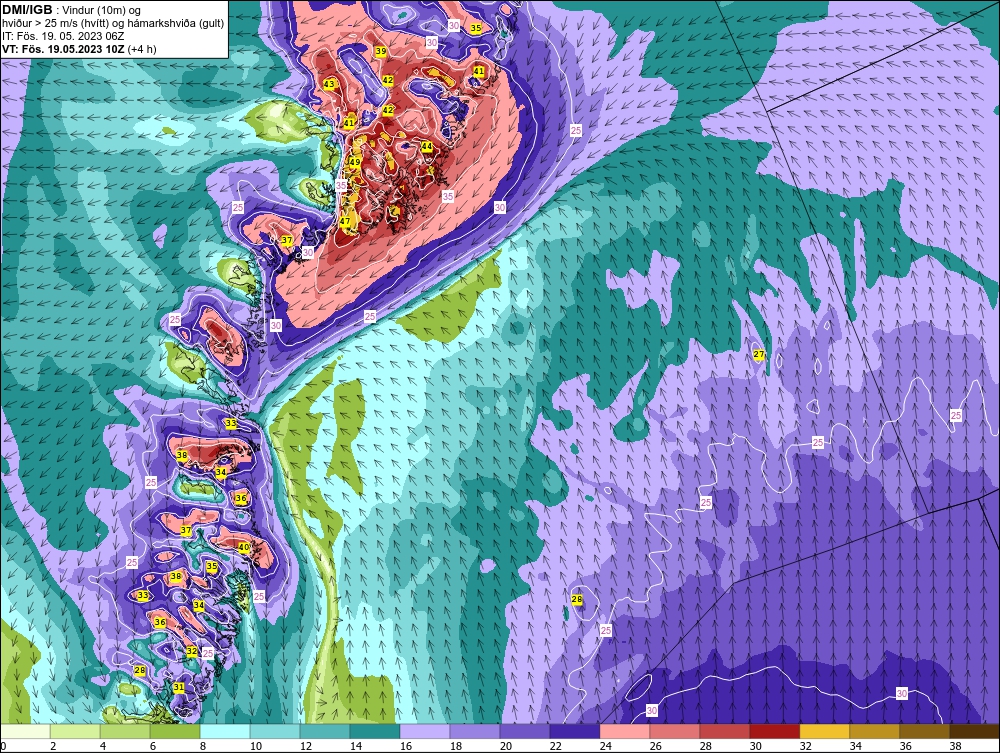
Task: Click the 'IT: Fös. 19. 05. 2023 06Z' line
Action: click(62, 36)
